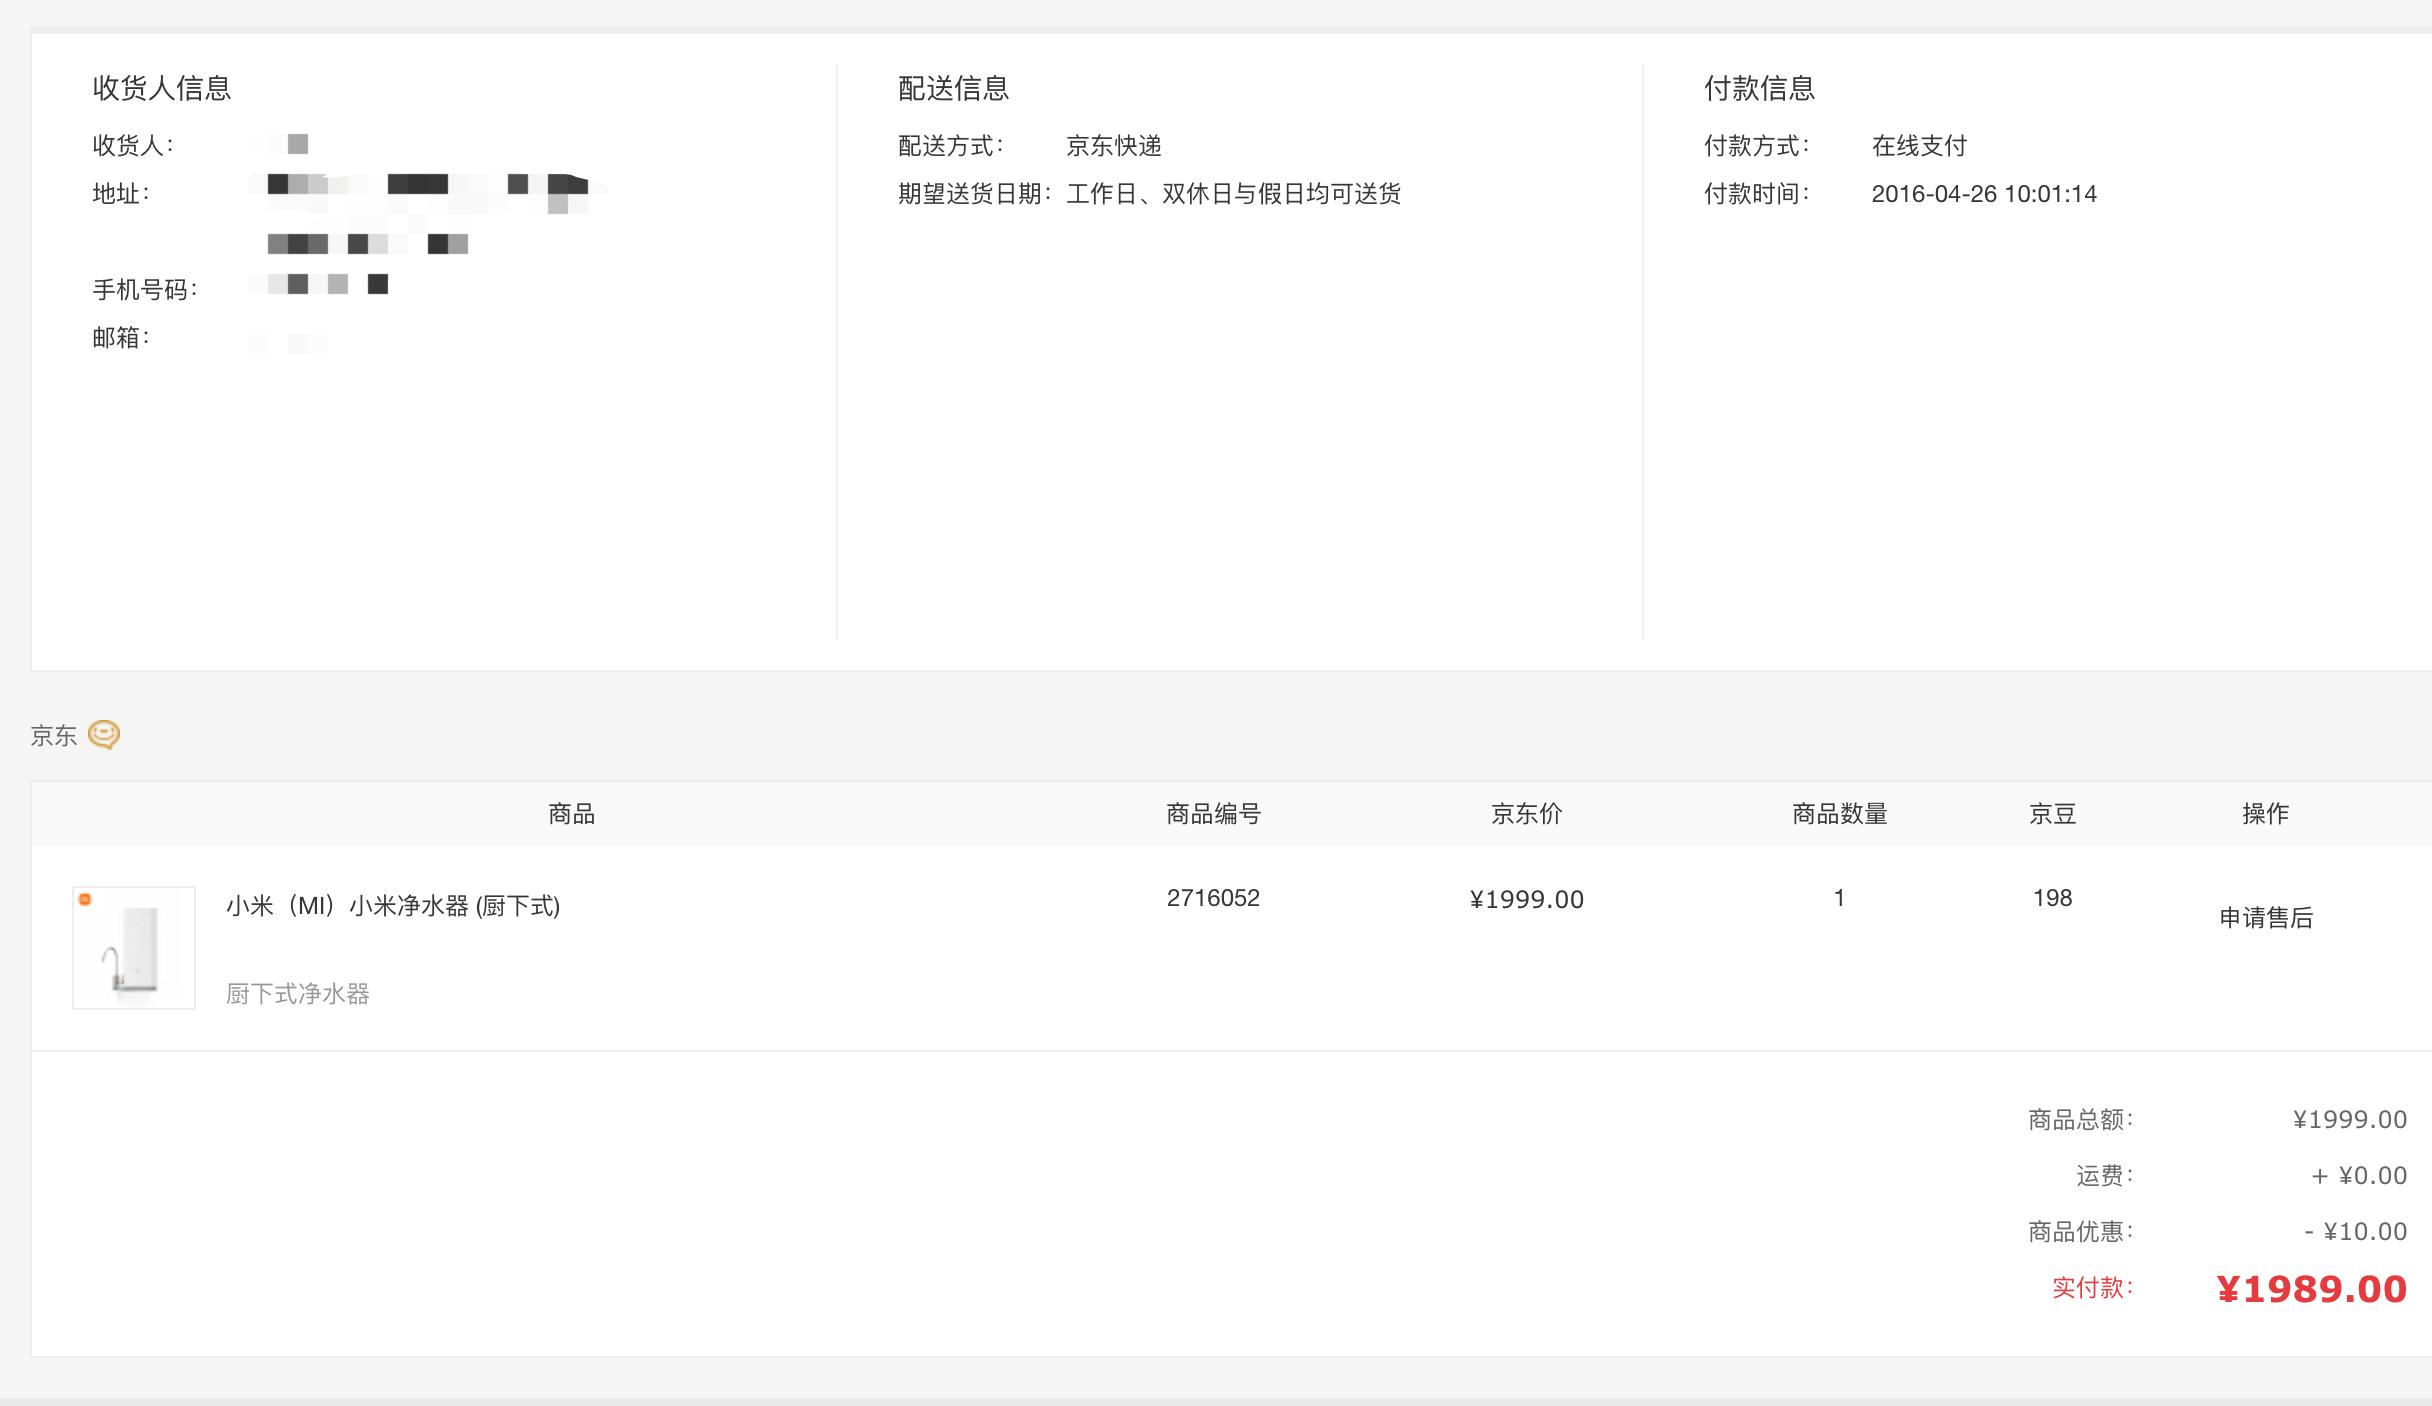Click the orange Mi logo badge on thumbnail

pyautogui.click(x=85, y=899)
